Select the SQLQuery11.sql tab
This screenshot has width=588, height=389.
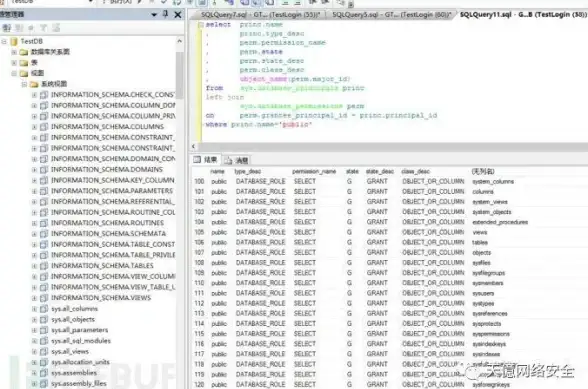pos(523,15)
